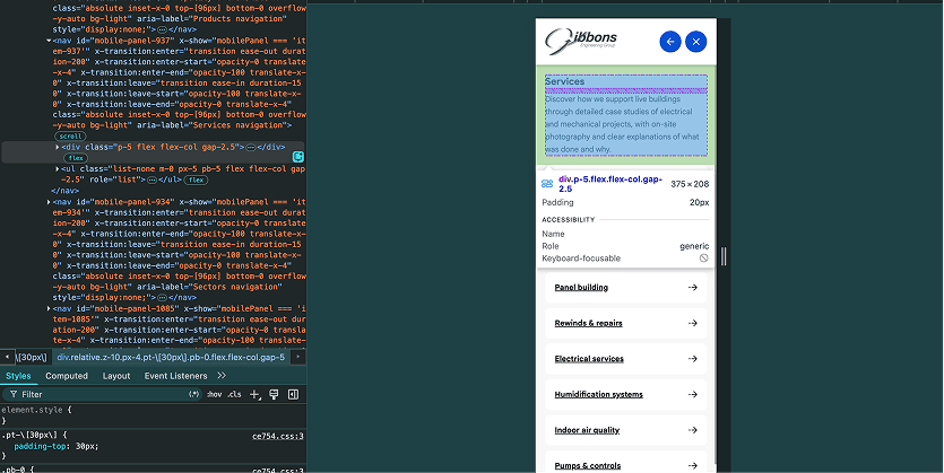The image size is (944, 473).
Task: Open the Event Listeners tab
Action: [176, 376]
